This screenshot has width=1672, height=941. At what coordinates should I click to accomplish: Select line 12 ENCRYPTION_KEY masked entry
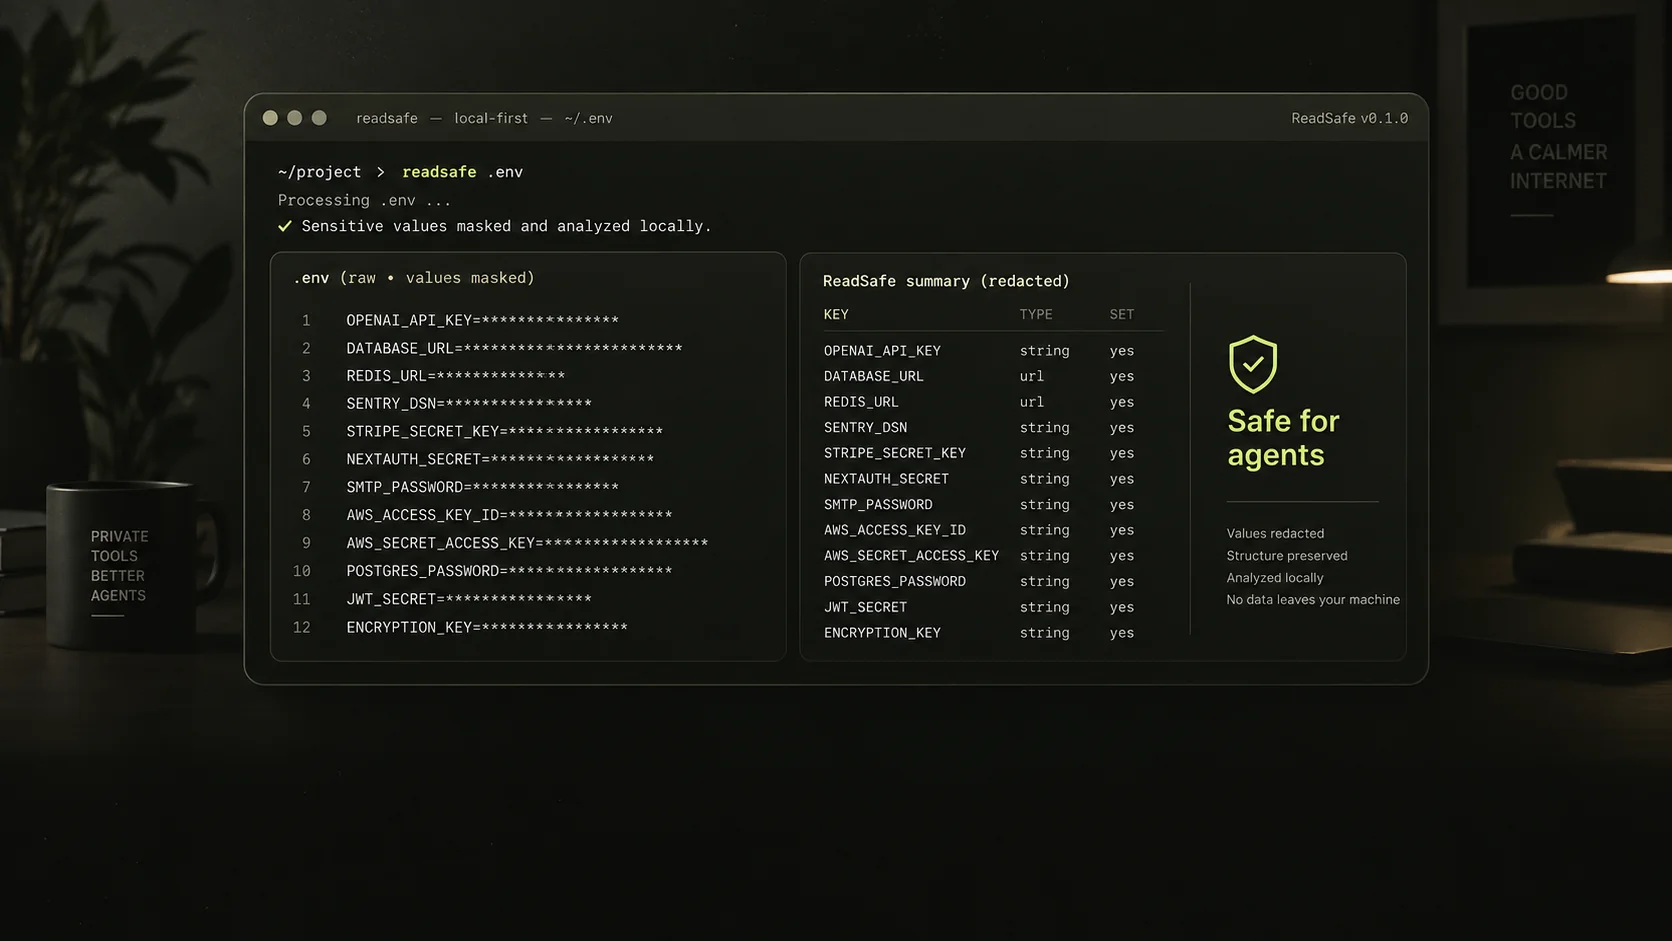[x=487, y=627]
